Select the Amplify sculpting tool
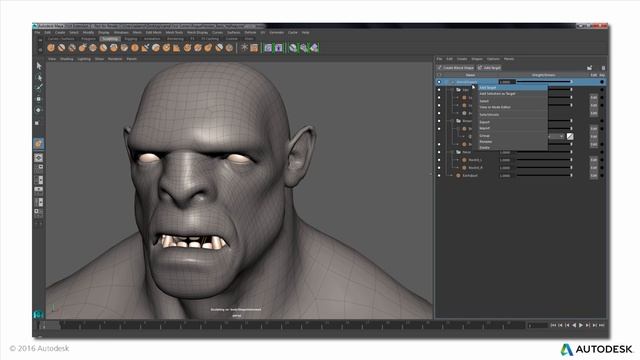 point(219,48)
